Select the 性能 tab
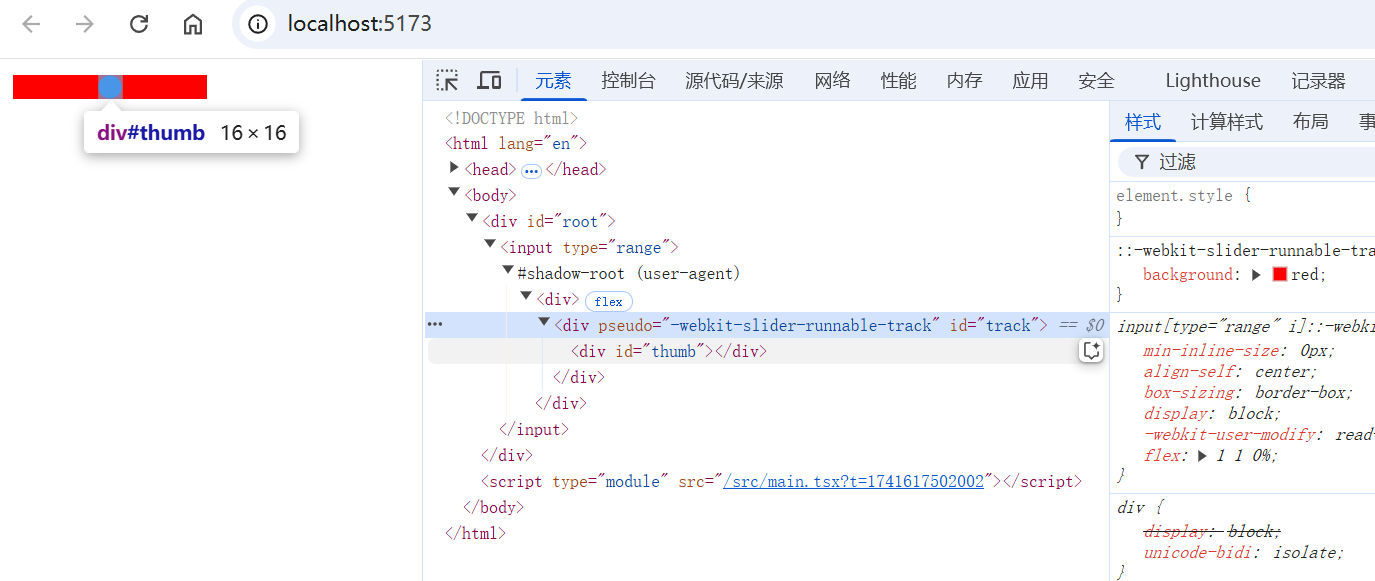Viewport: 1375px width, 581px height. 898,81
